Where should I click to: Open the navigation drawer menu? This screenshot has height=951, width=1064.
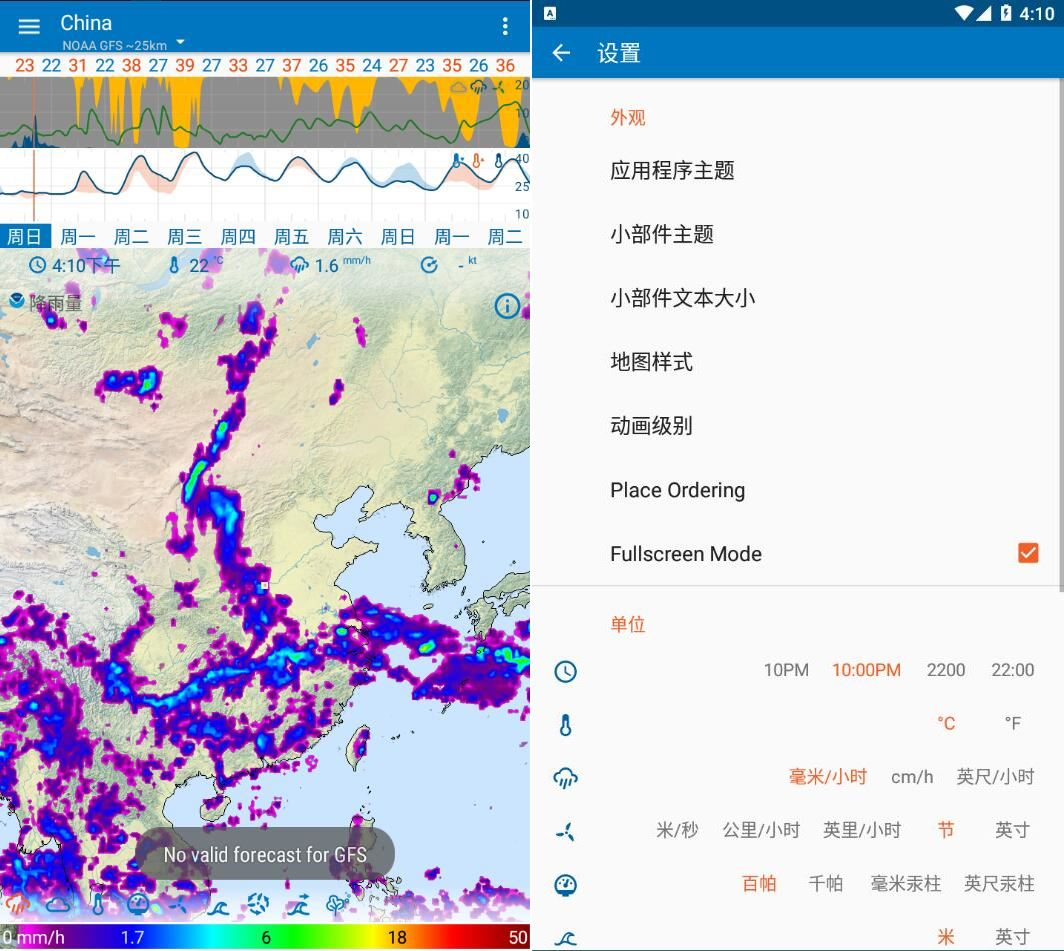pos(28,25)
